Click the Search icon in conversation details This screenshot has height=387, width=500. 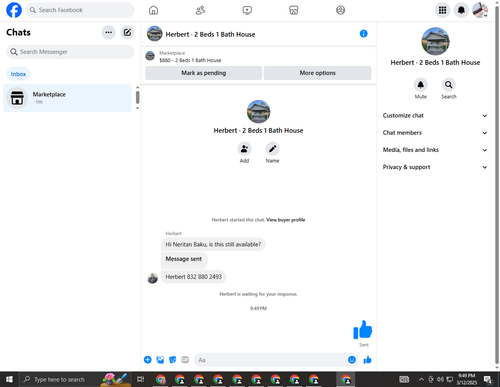click(449, 85)
